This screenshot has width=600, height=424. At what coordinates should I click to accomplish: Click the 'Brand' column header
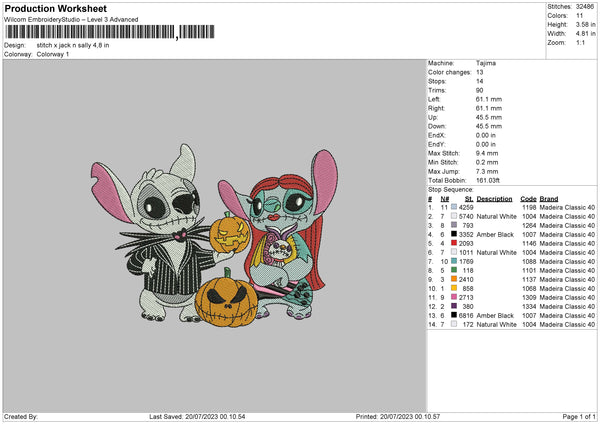tap(549, 199)
